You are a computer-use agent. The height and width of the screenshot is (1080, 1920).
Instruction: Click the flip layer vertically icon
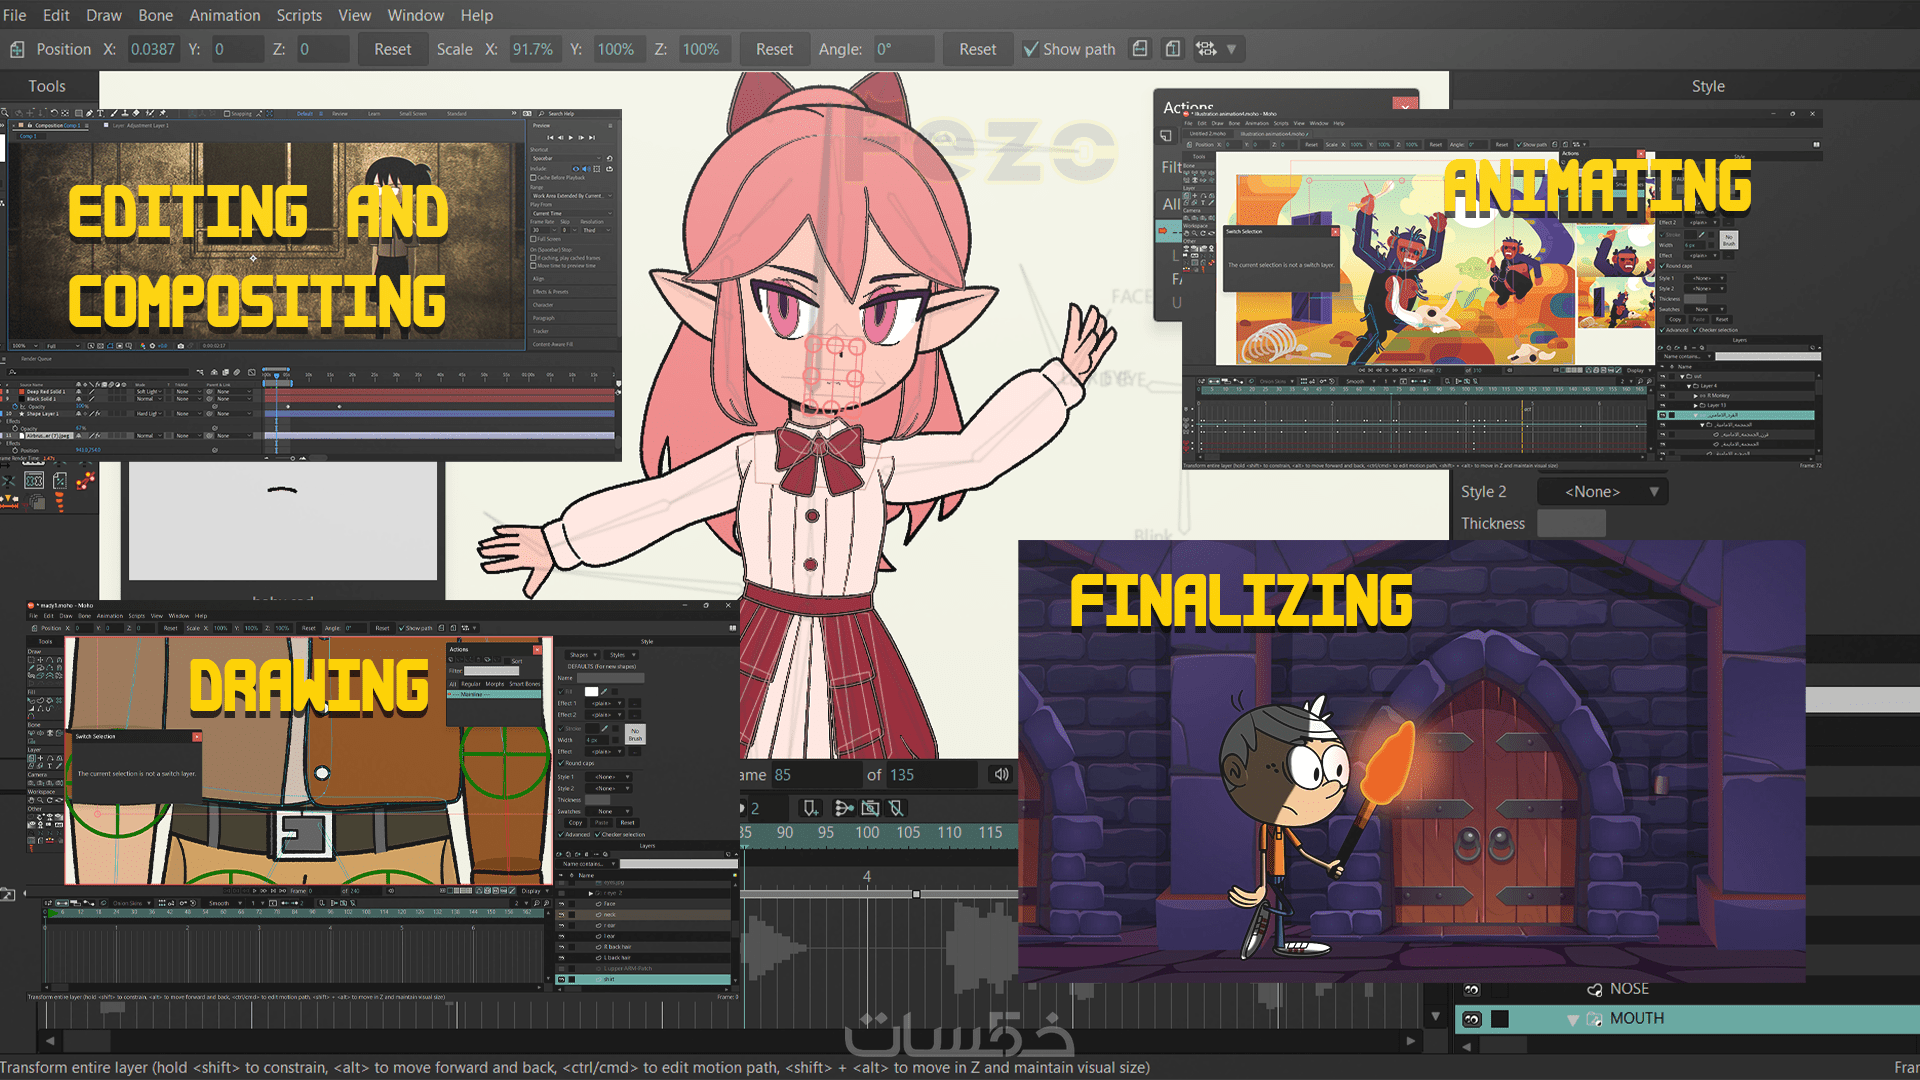[1173, 49]
